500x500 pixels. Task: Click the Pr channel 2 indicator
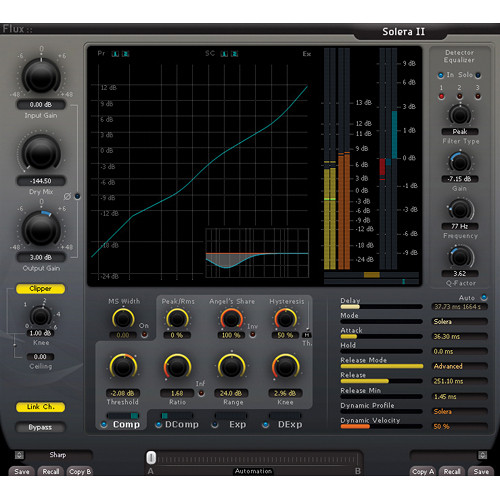[x=125, y=54]
